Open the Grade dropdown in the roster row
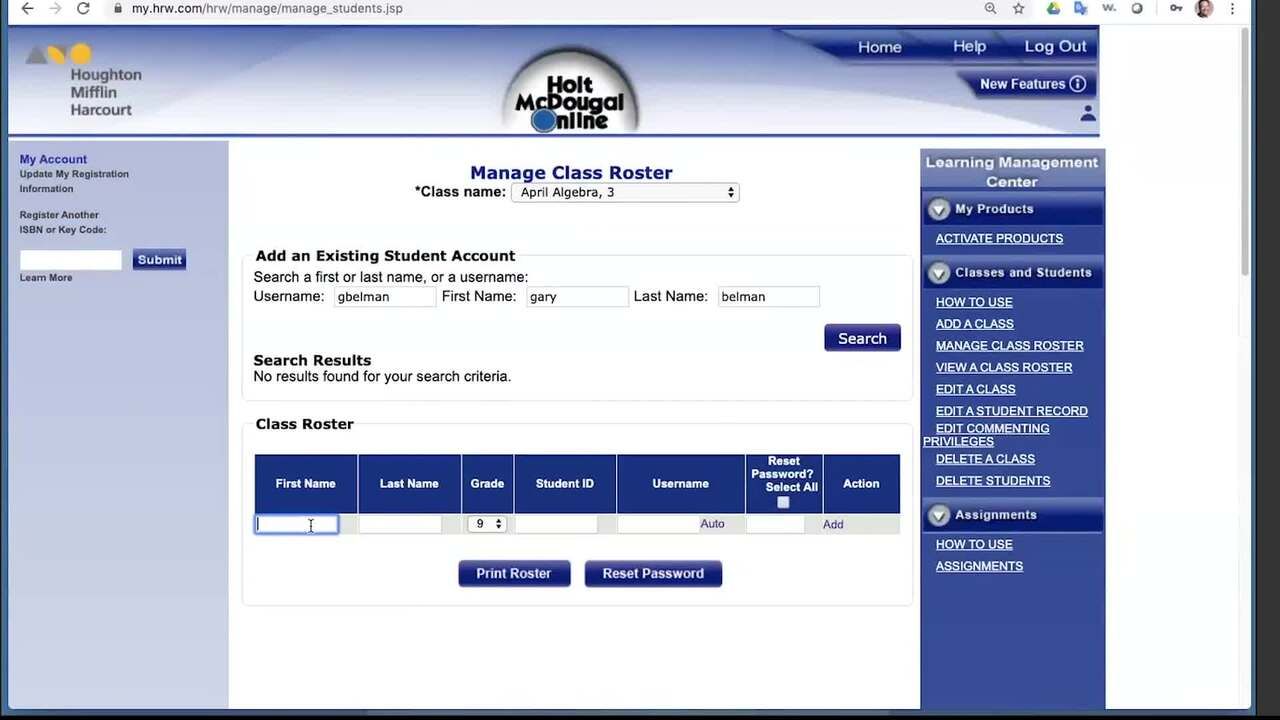This screenshot has height=720, width=1280. point(487,523)
